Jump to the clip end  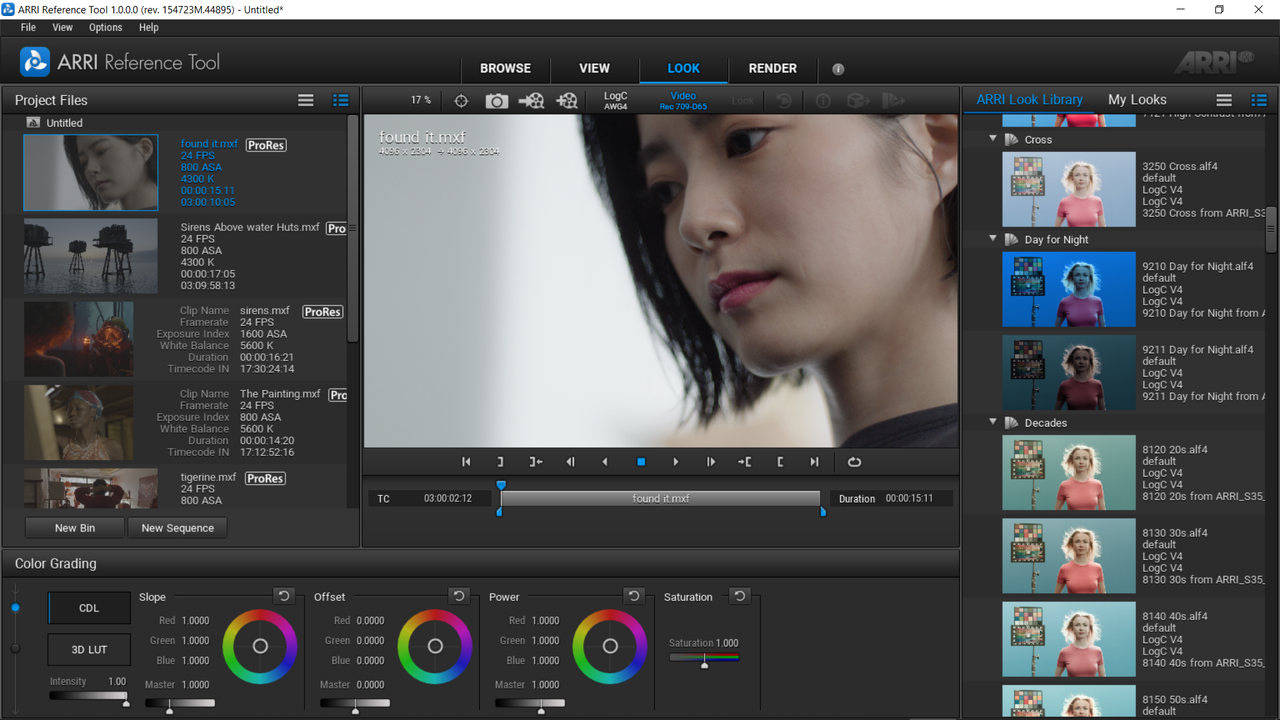pyautogui.click(x=815, y=462)
